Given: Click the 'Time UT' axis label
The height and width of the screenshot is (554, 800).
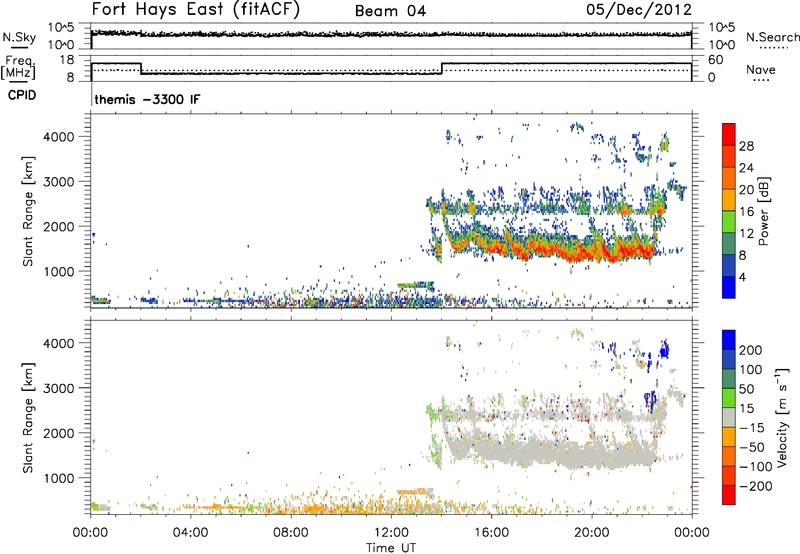Looking at the screenshot, I should pos(391,548).
